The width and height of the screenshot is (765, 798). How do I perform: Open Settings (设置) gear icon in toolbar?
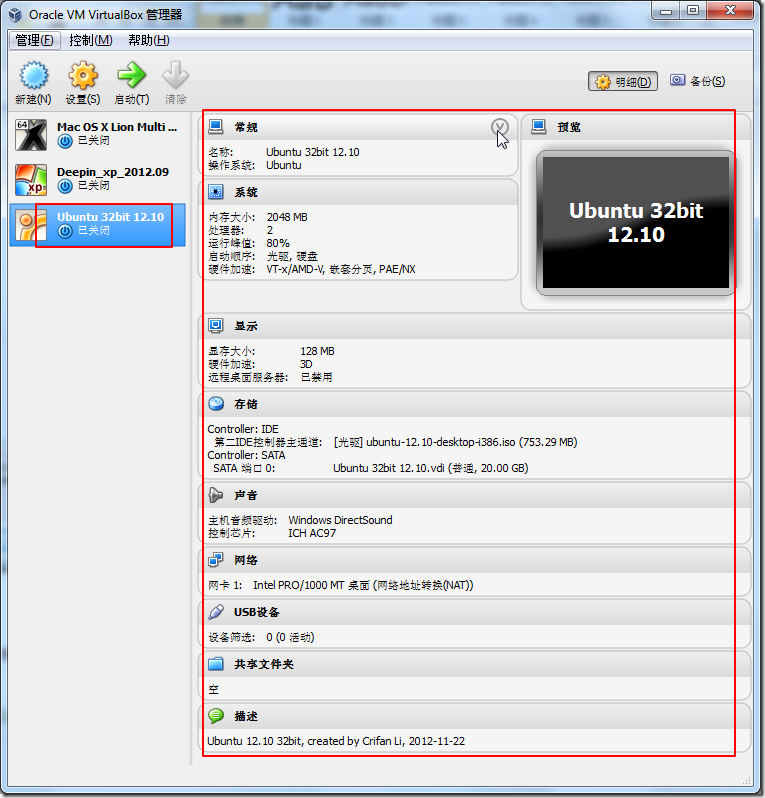point(82,75)
